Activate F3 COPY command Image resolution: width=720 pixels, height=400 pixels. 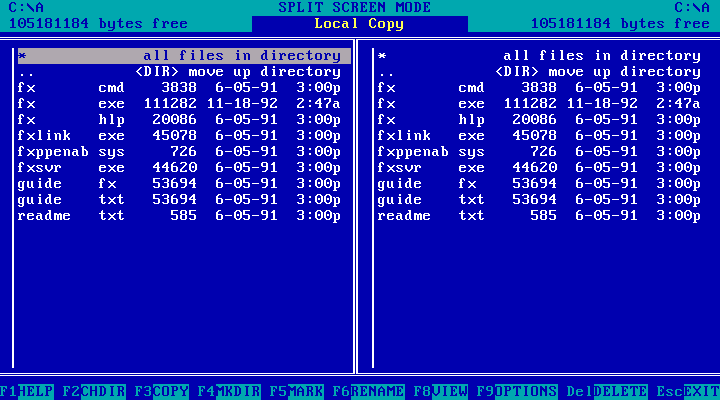tap(161, 391)
